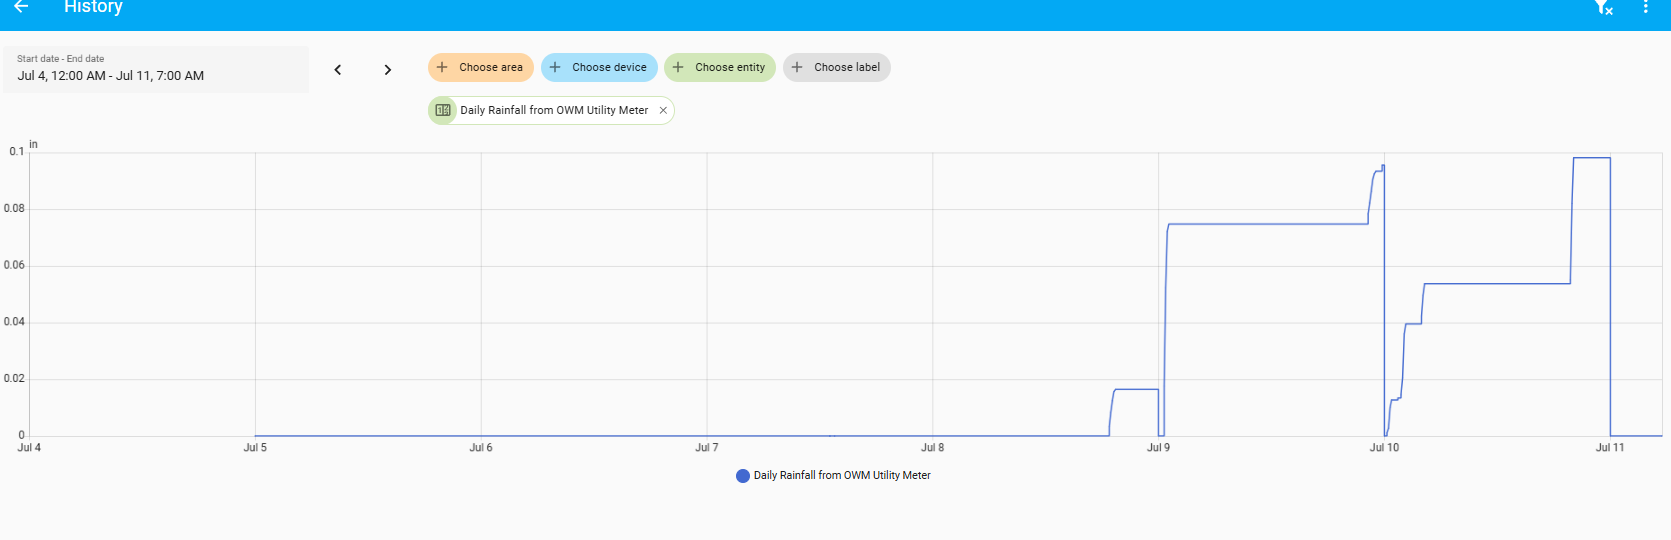1671x540 pixels.
Task: Open the Choose area picker
Action: [x=481, y=67]
